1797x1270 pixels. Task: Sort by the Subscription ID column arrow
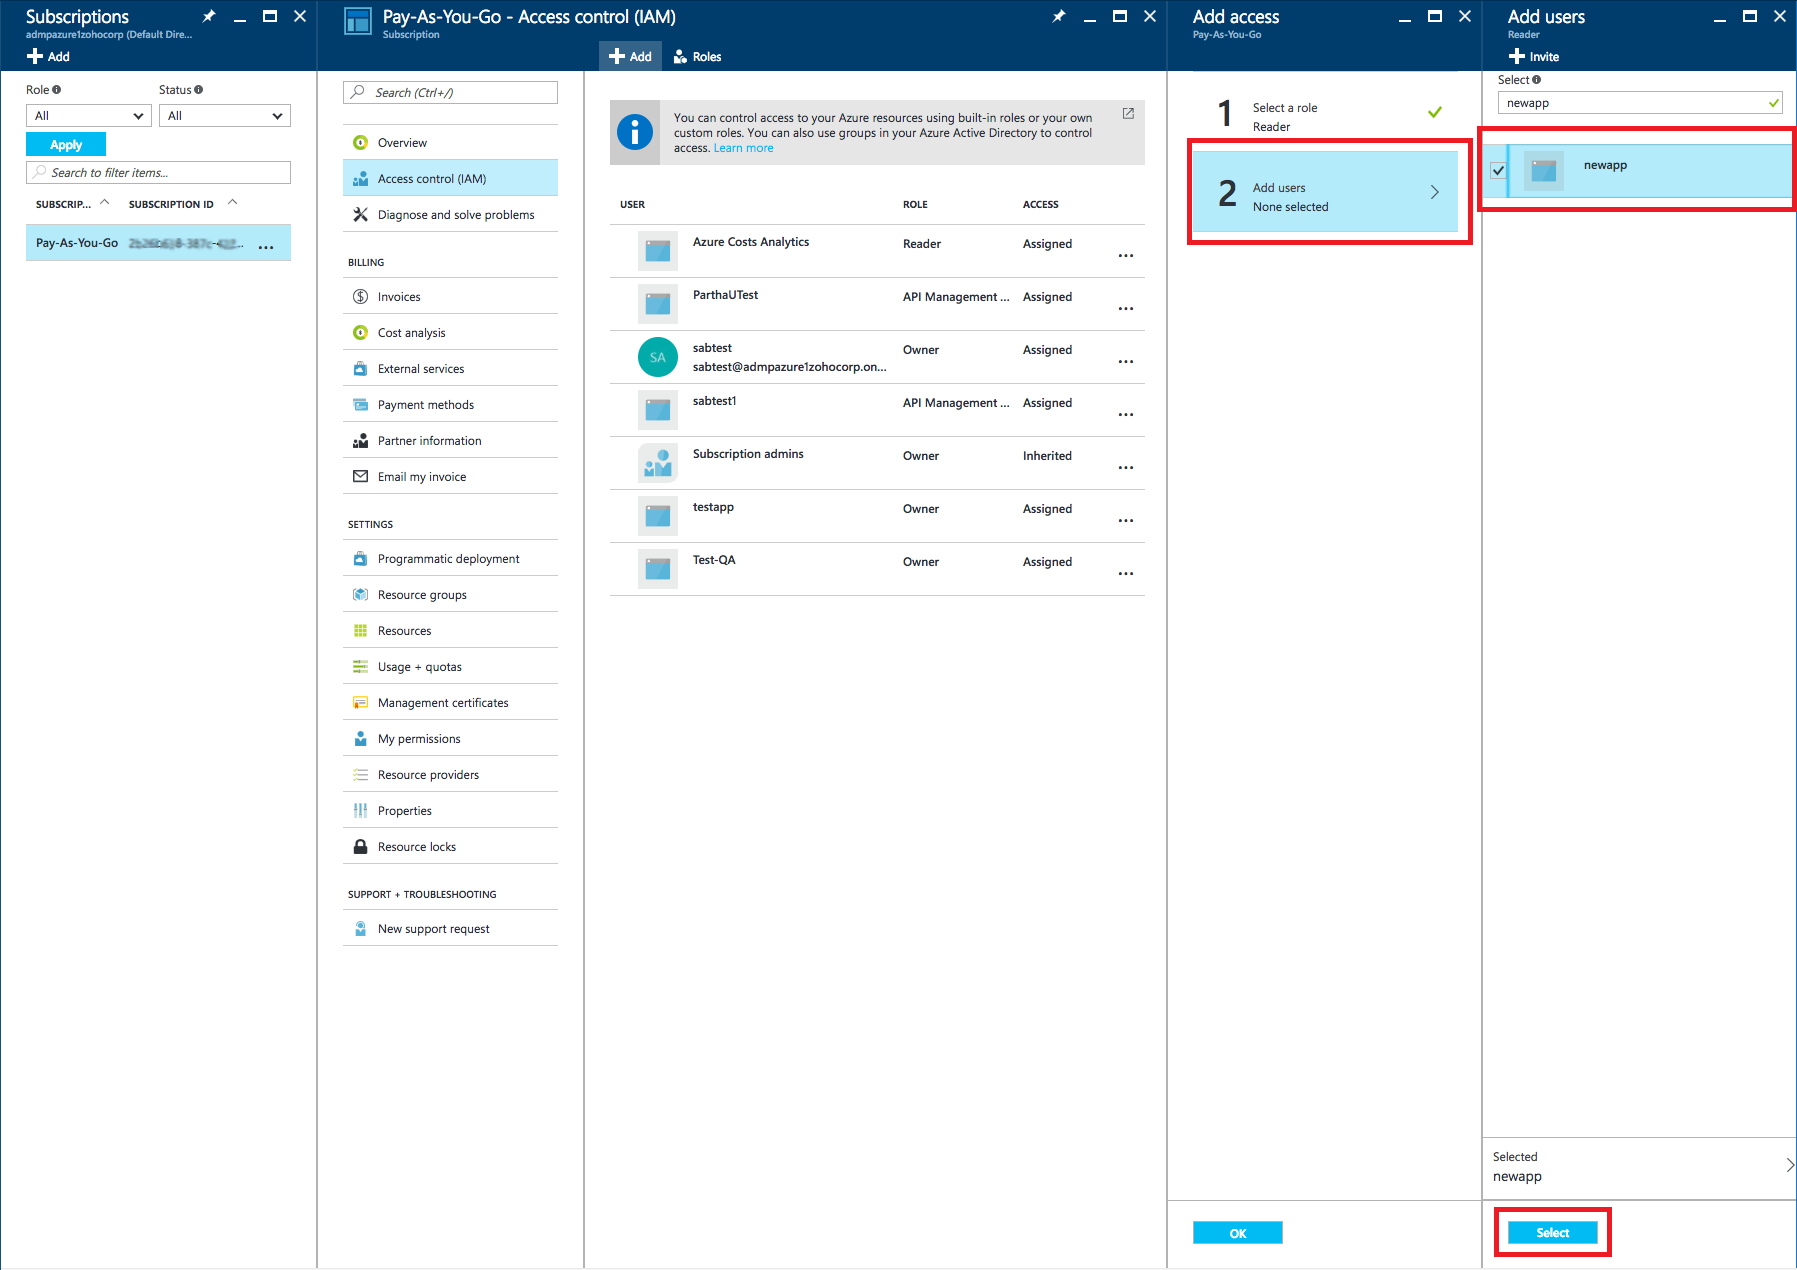pos(232,202)
